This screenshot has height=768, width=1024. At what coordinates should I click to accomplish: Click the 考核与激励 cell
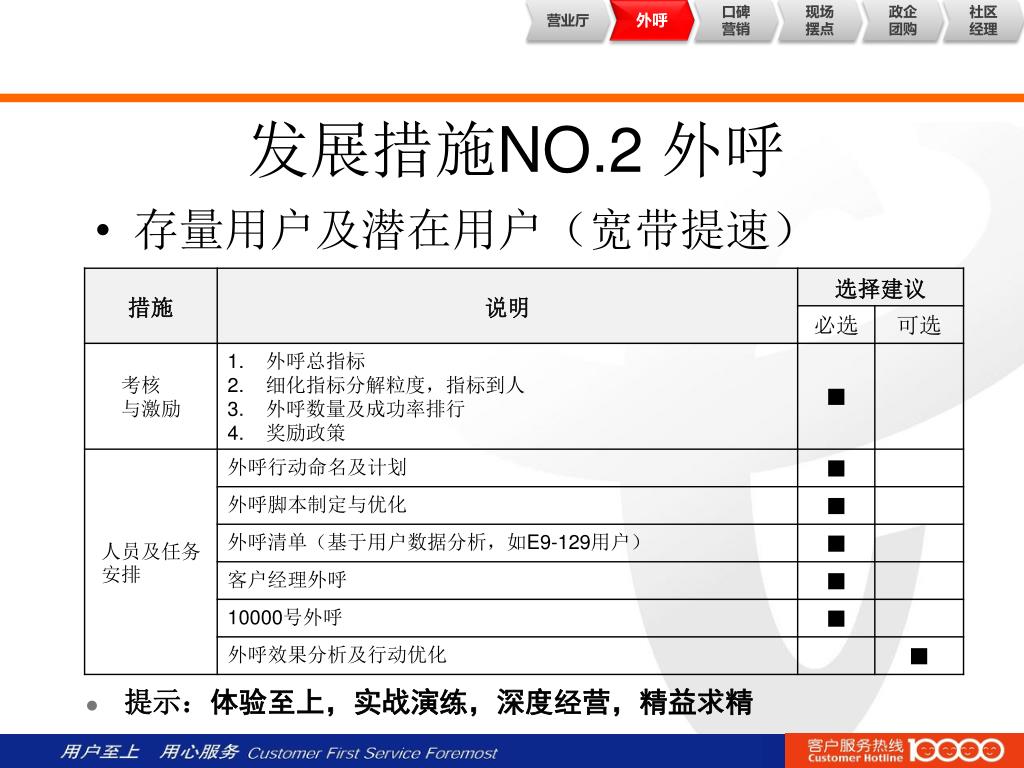[x=151, y=396]
